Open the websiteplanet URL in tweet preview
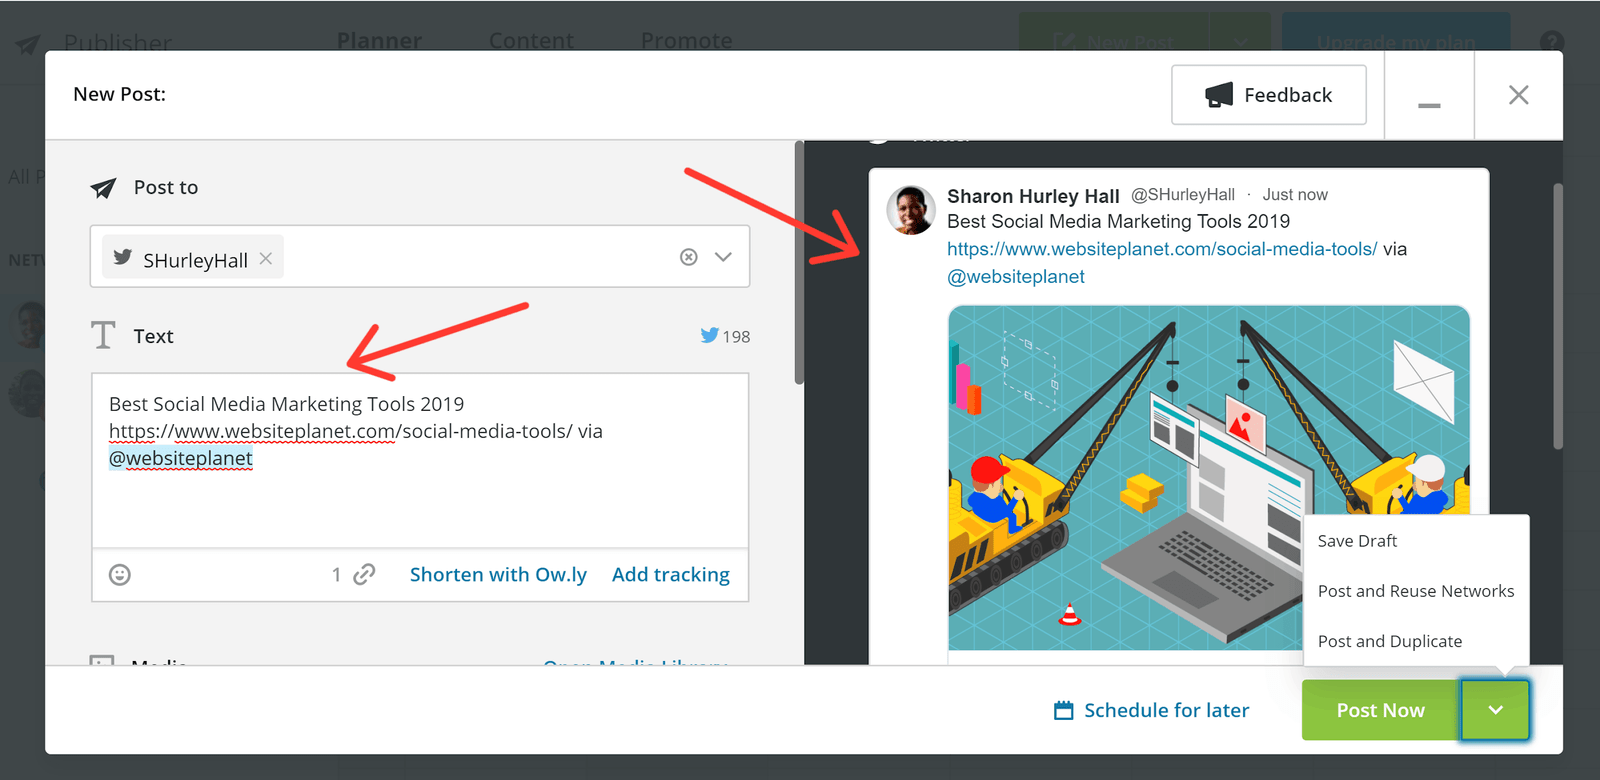 point(1161,249)
